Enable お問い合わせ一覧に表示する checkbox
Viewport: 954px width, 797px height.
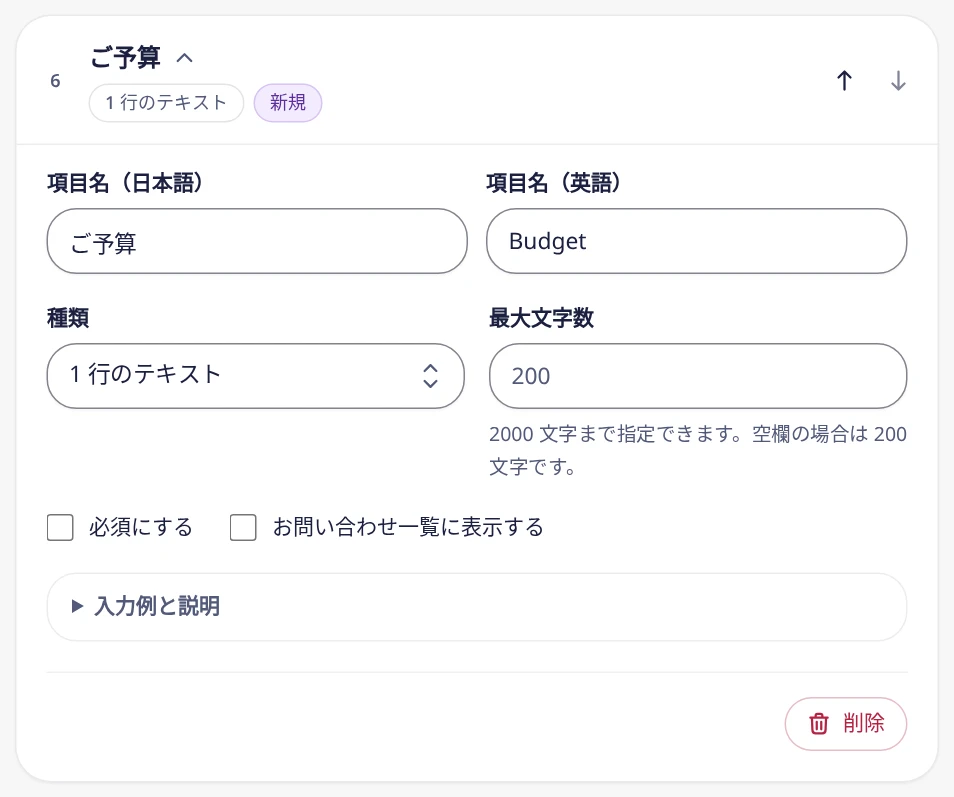pos(243,527)
